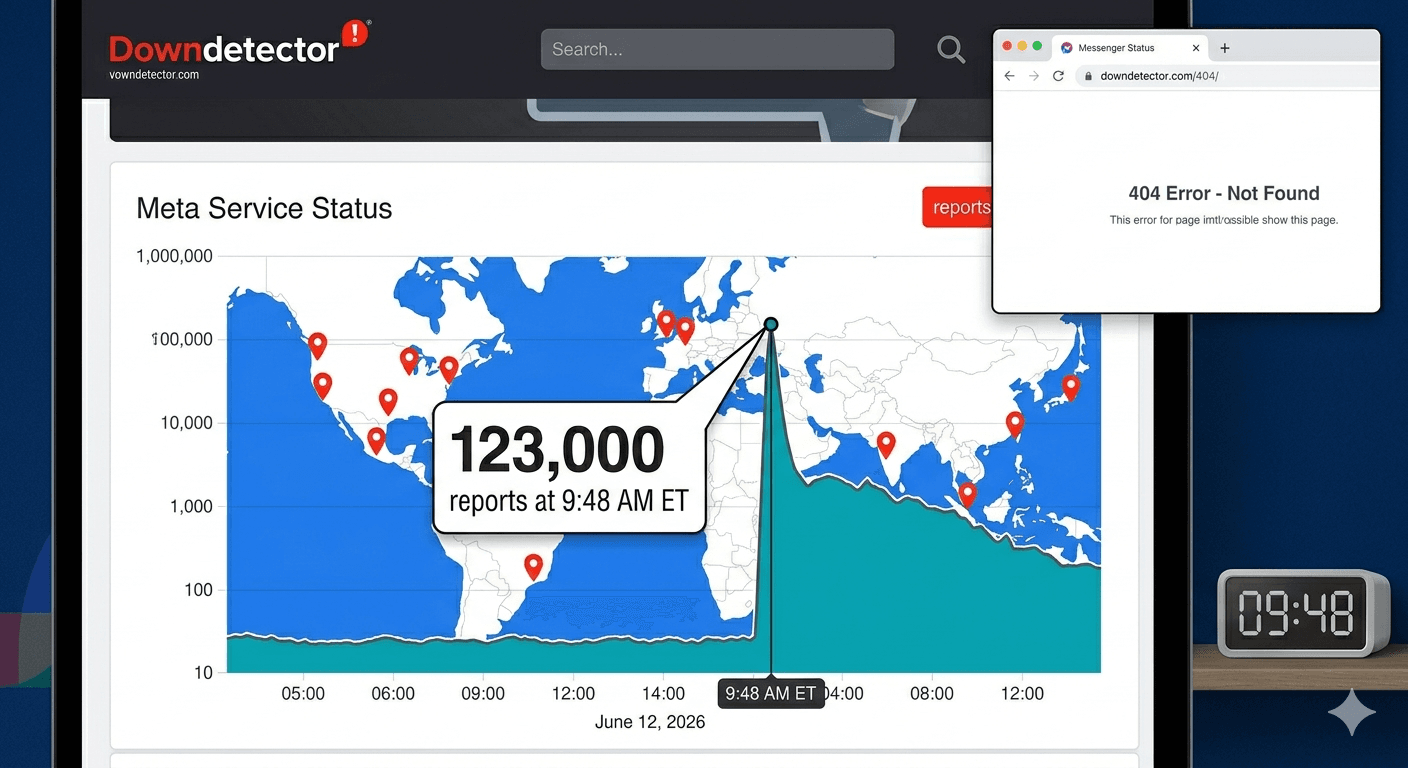Select the map pin over Great Britain
1408x768 pixels.
(x=666, y=323)
